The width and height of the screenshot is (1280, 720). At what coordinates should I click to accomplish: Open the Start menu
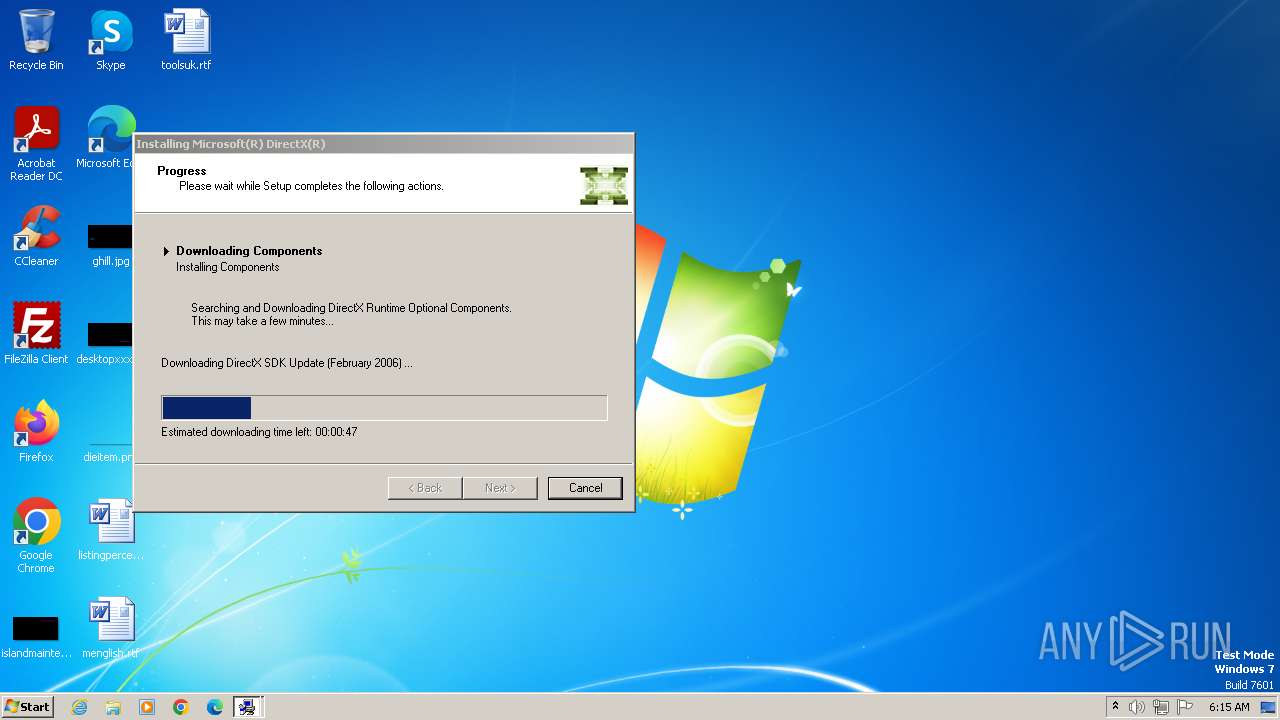click(27, 707)
